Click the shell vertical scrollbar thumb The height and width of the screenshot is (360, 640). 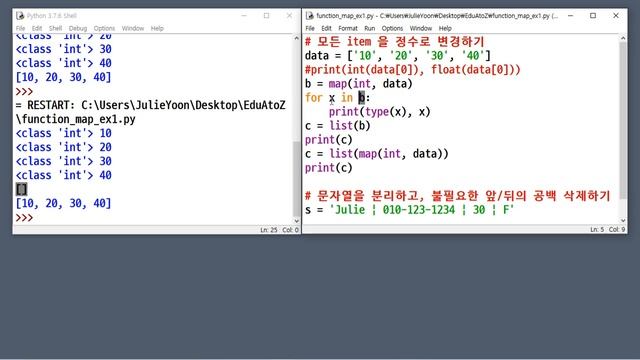click(297, 179)
